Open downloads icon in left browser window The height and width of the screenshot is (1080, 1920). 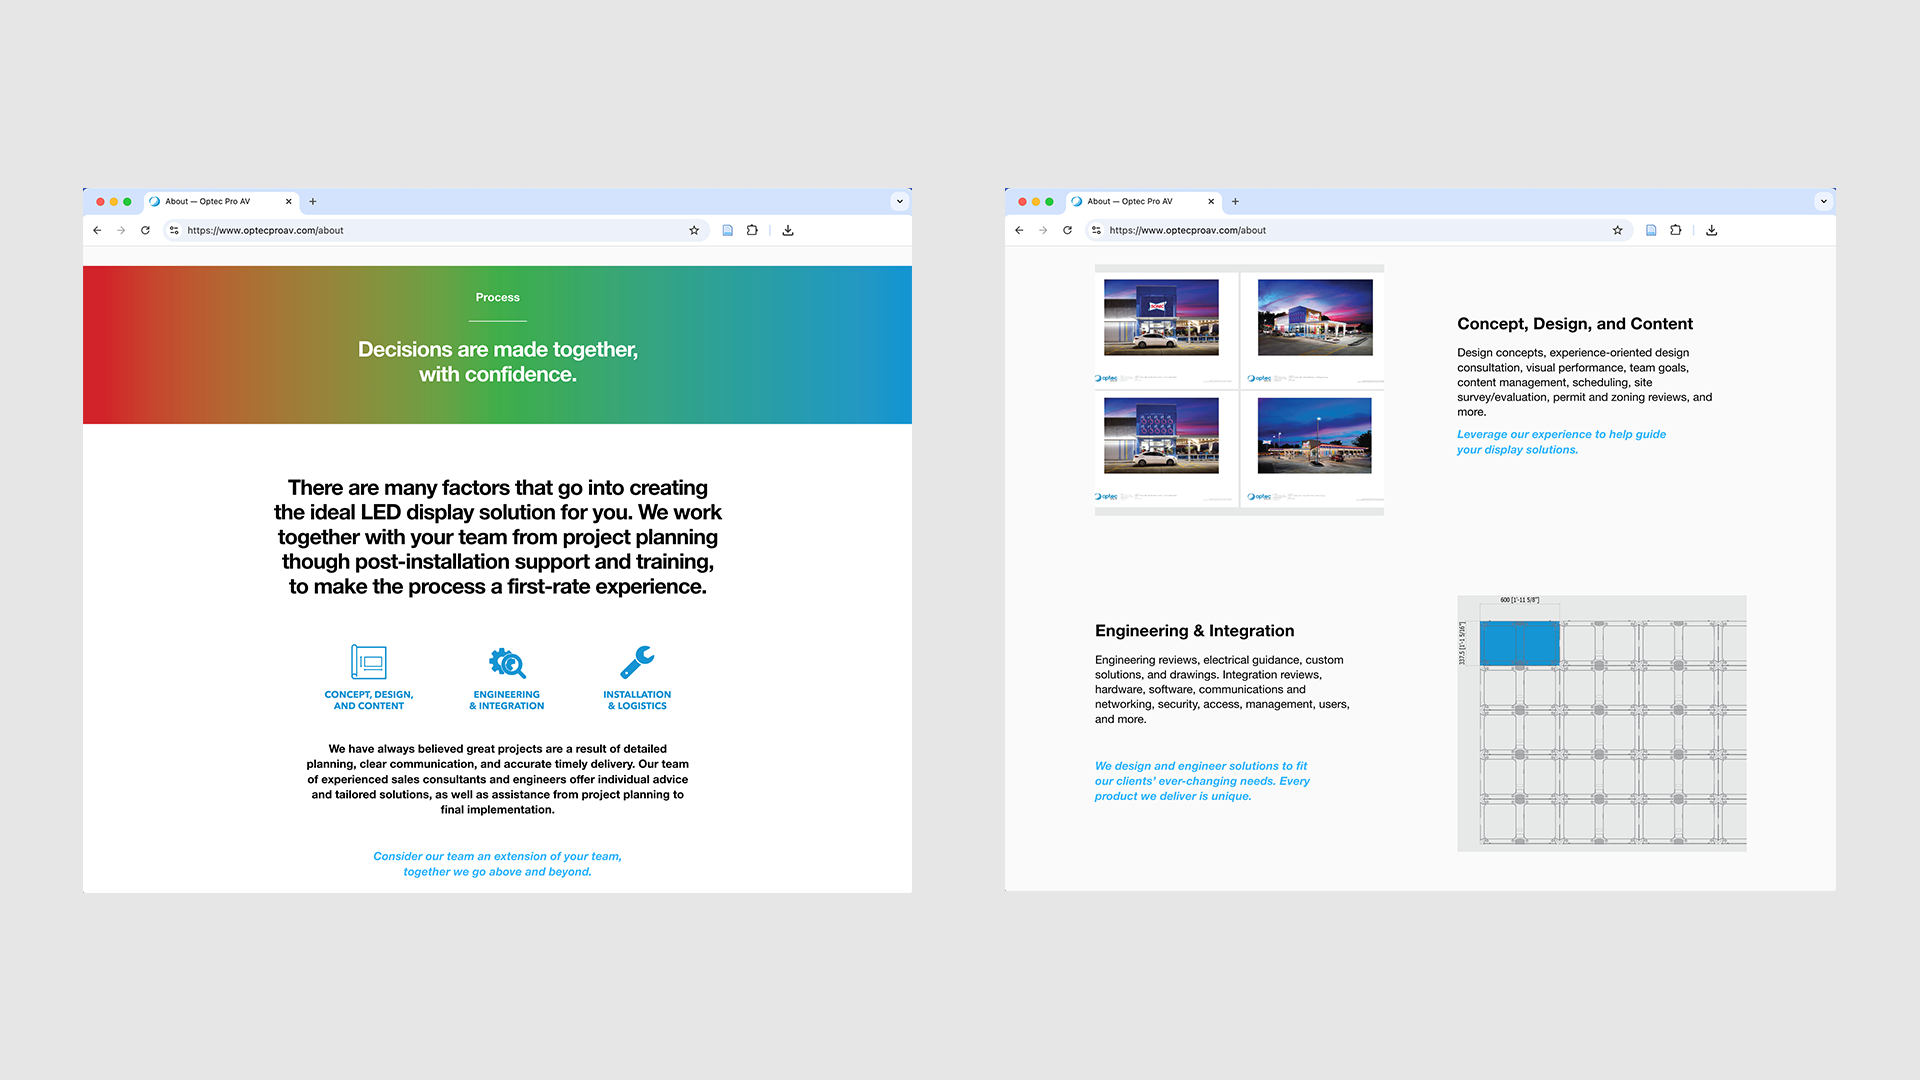pos(788,230)
